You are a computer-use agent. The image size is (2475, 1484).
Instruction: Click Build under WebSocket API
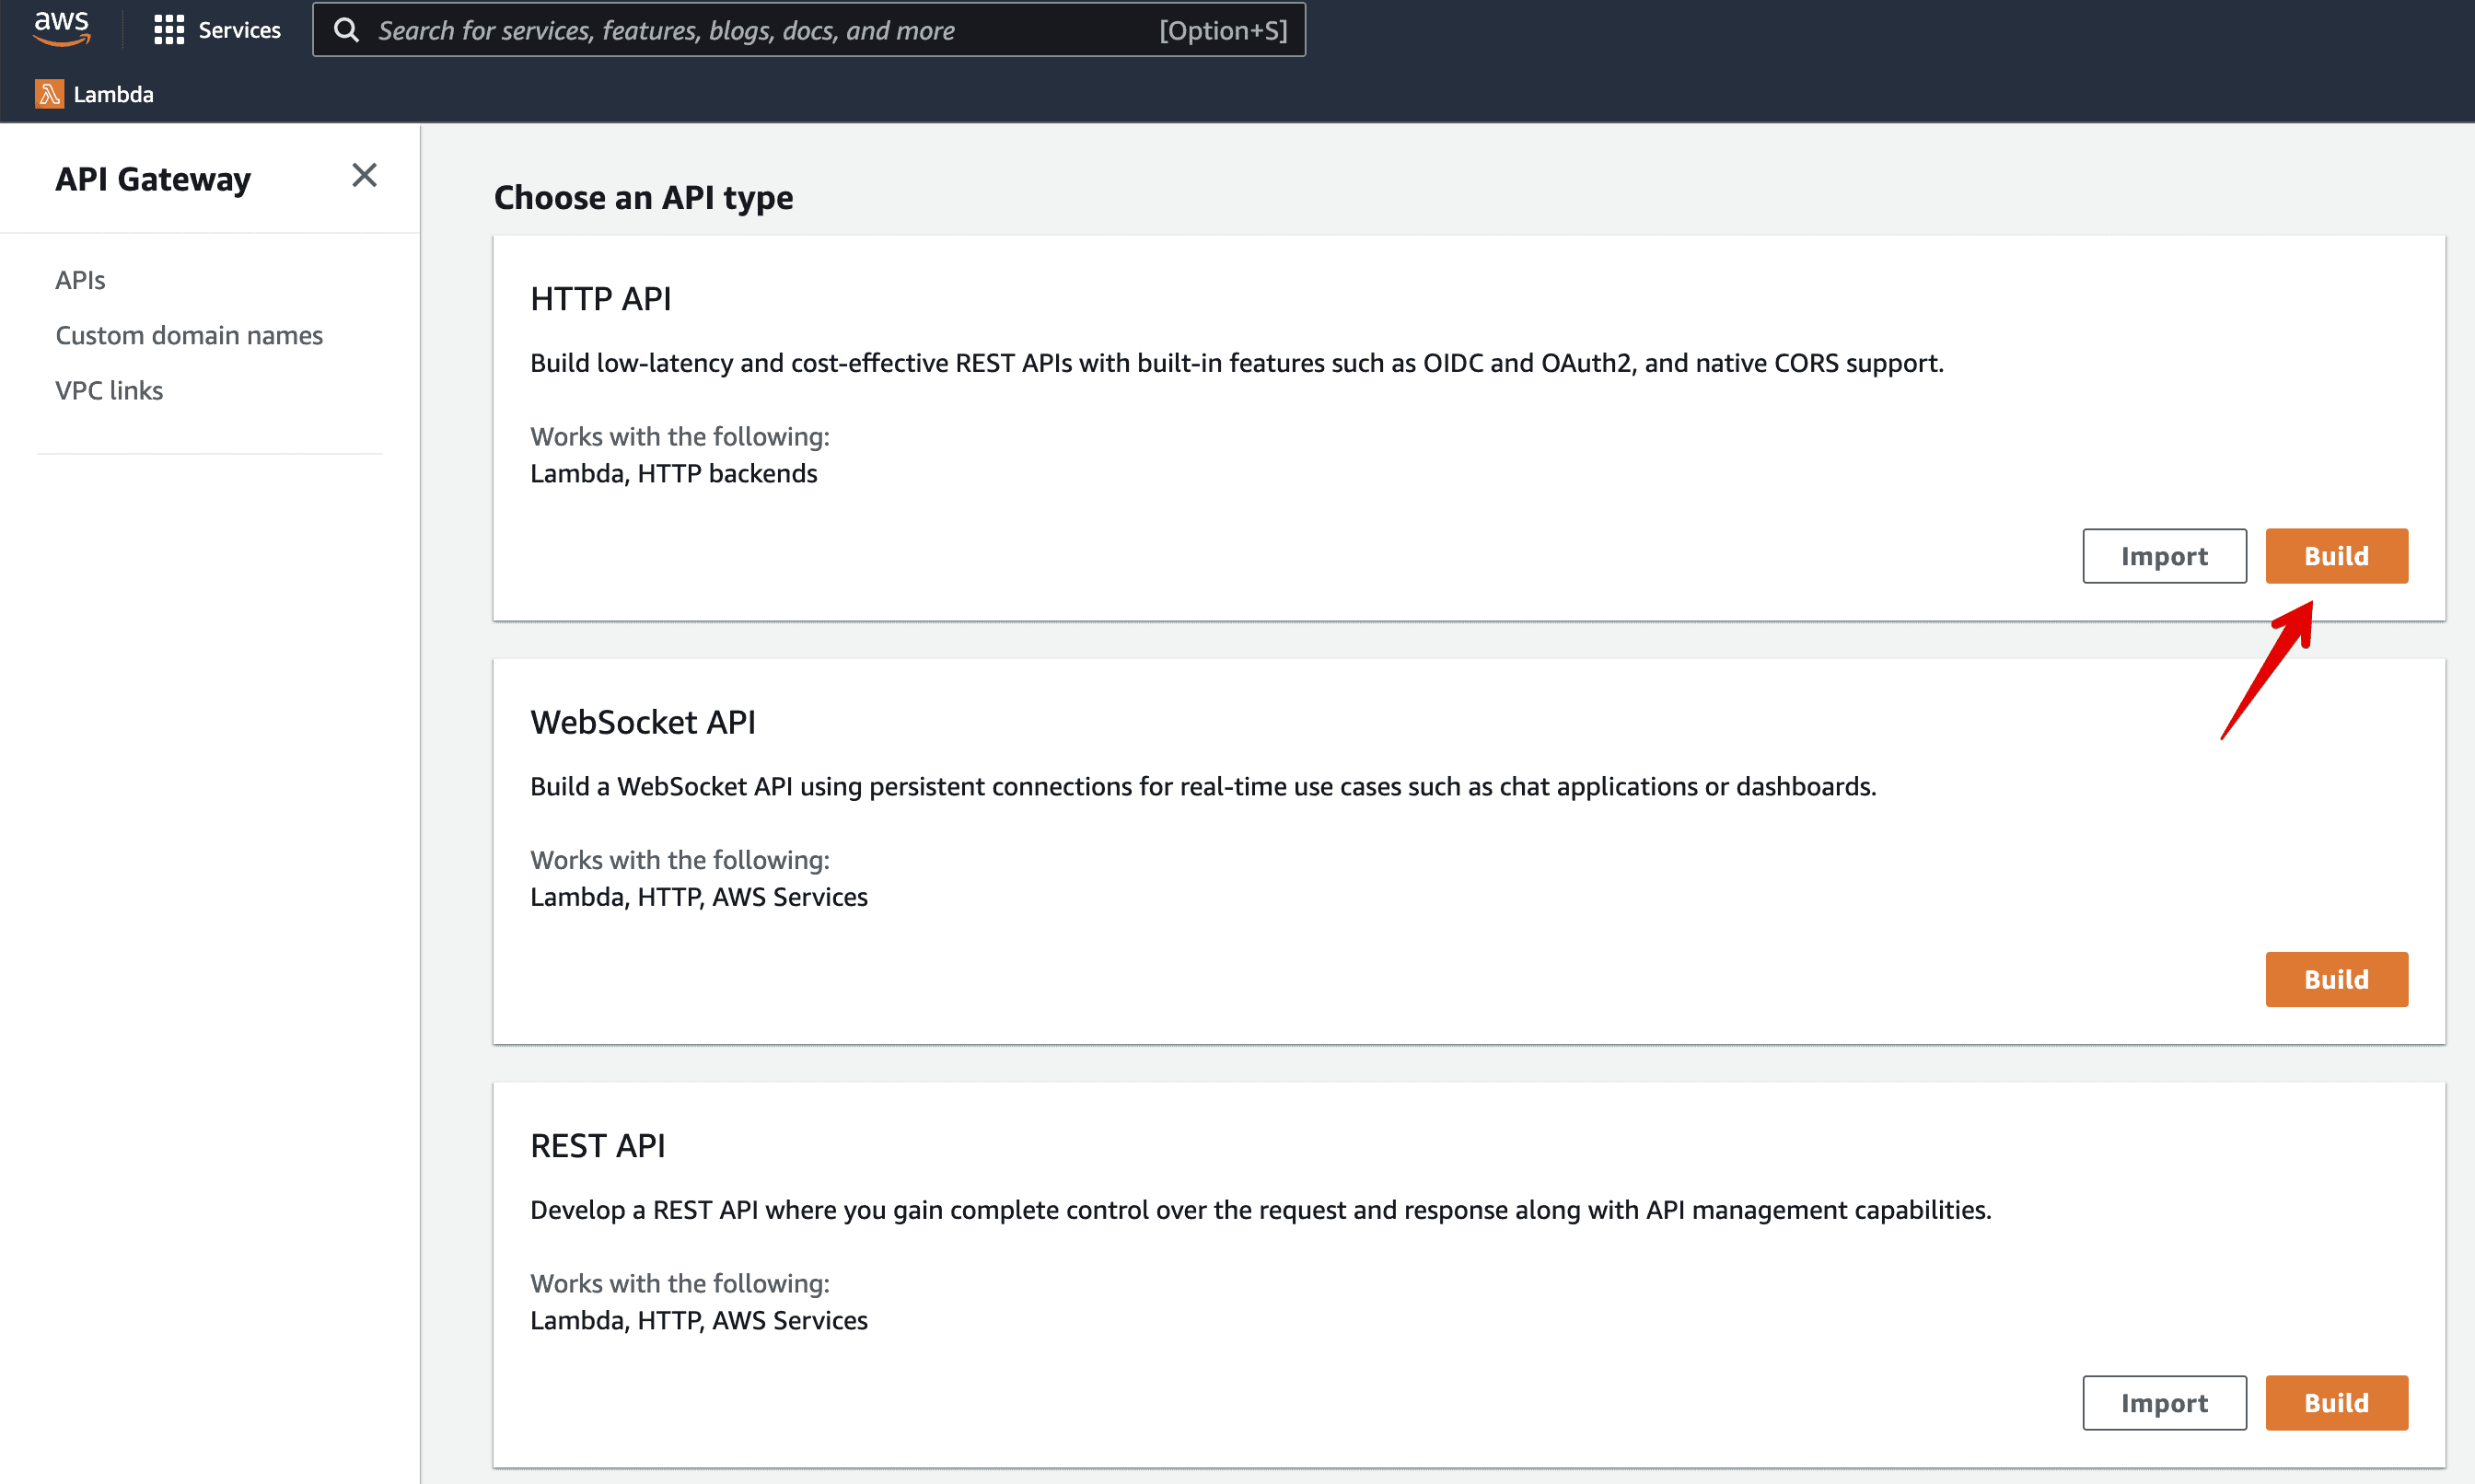coord(2336,979)
